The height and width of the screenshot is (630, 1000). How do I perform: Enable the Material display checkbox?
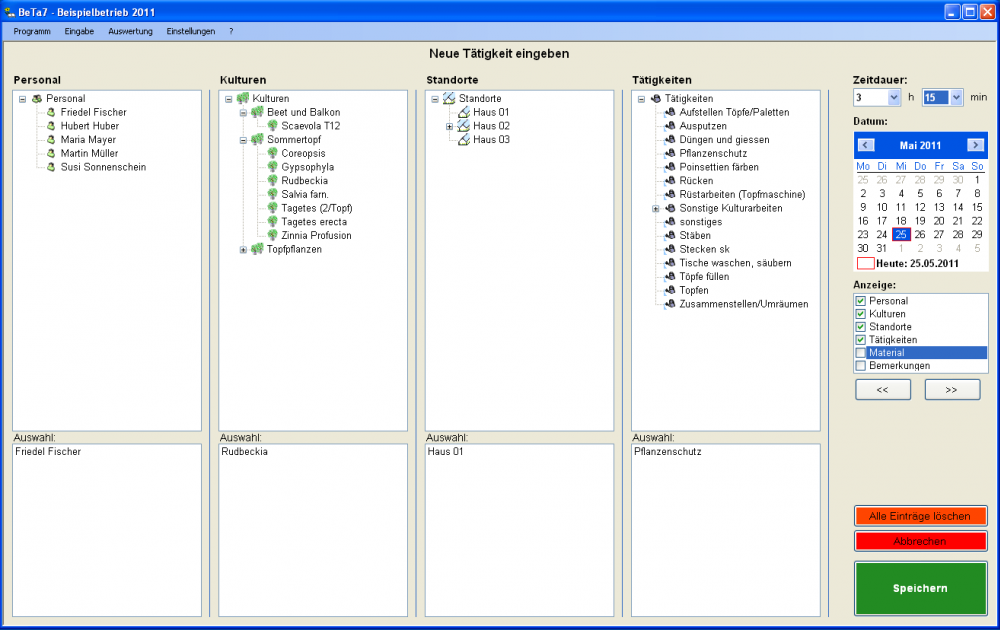click(x=860, y=353)
